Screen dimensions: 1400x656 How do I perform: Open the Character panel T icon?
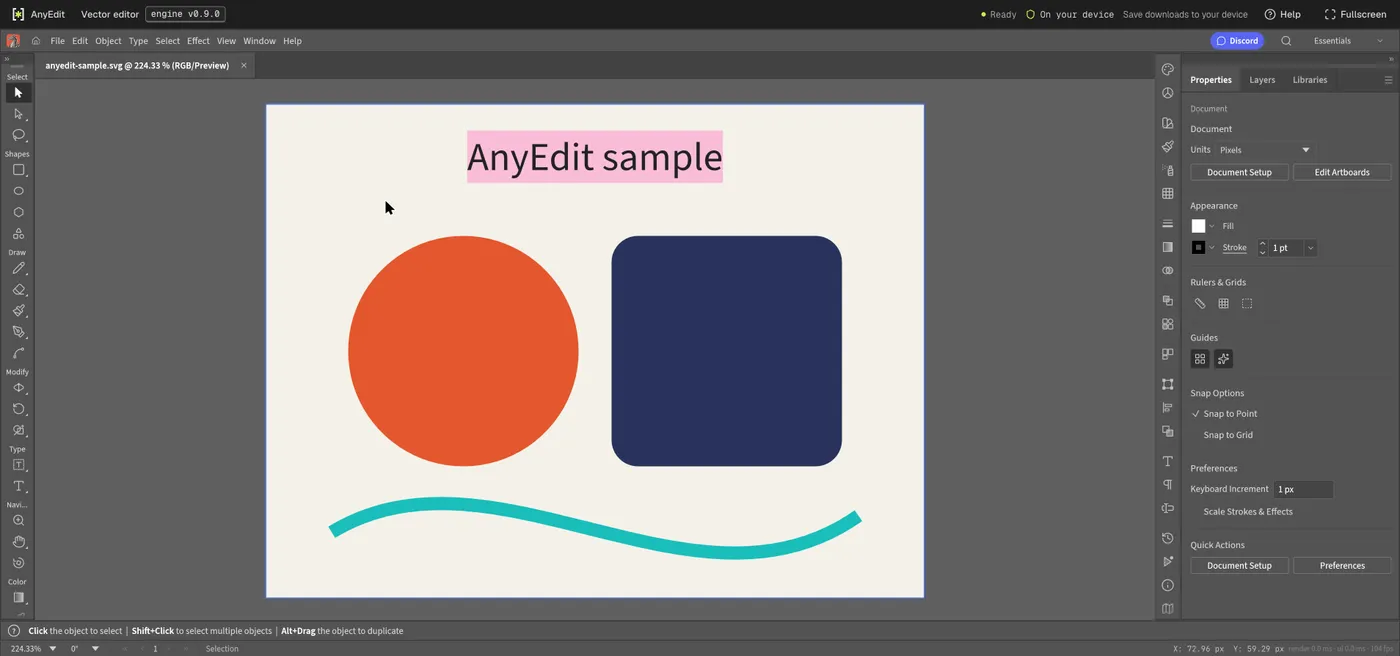1167,462
